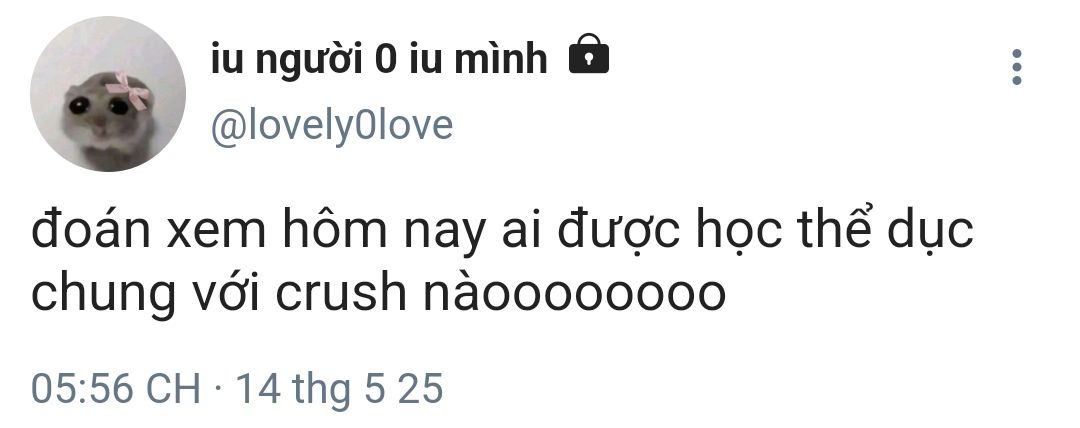Click the word chung on the second line
This screenshot has width=1080, height=428.
click(103, 295)
